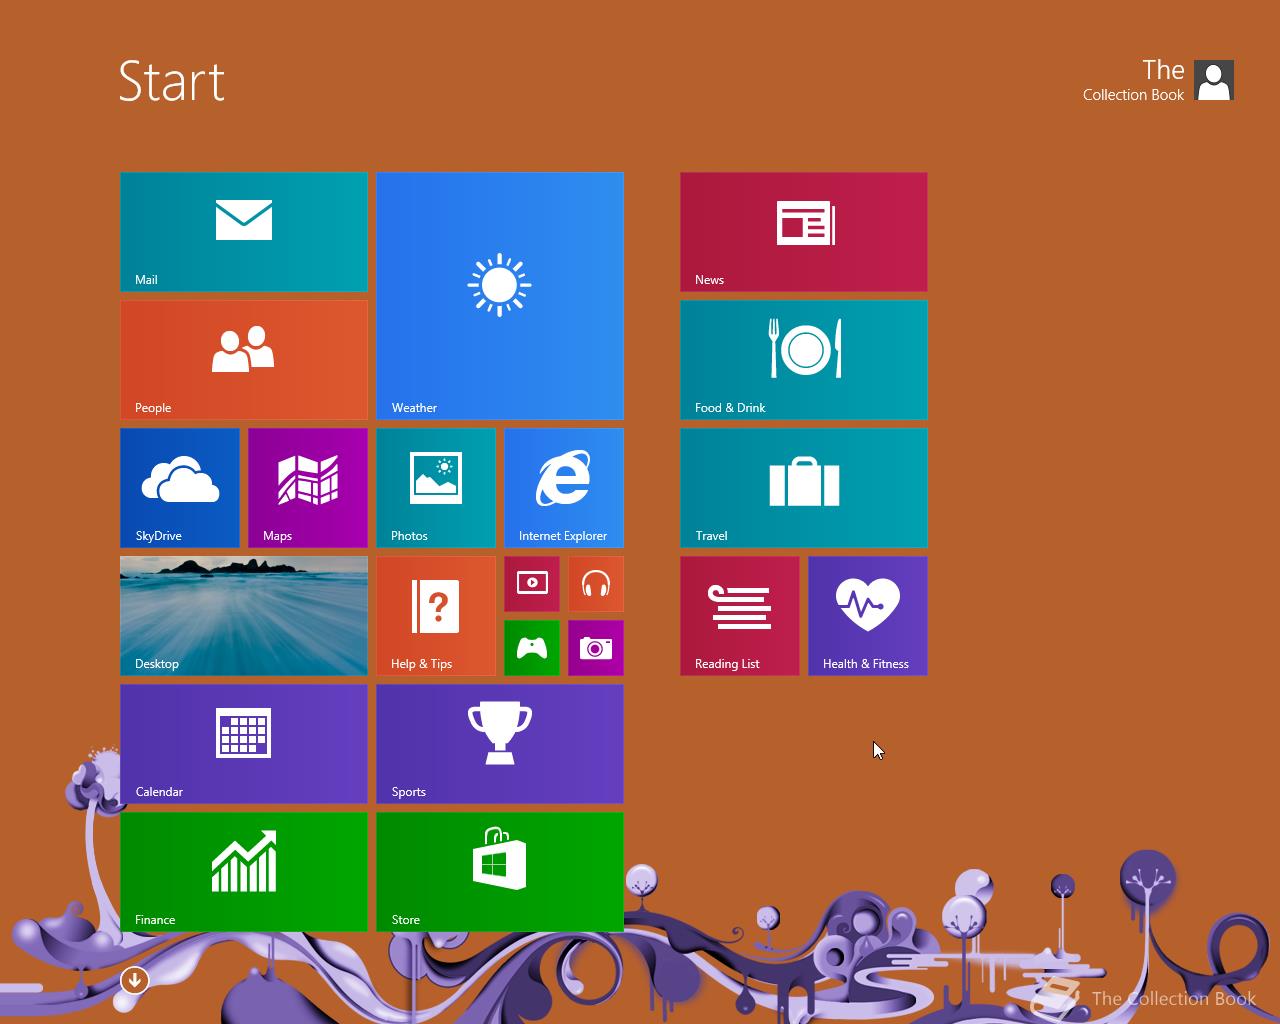The image size is (1280, 1024).
Task: Launch SkyDrive tile
Action: coord(180,488)
